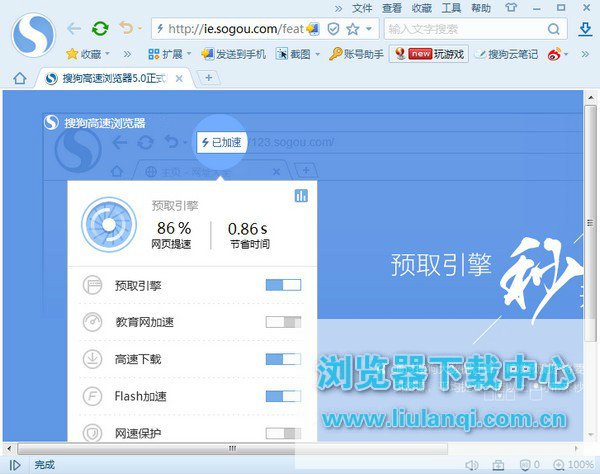
Task: Click the security shield icon in address bar
Action: [333, 29]
